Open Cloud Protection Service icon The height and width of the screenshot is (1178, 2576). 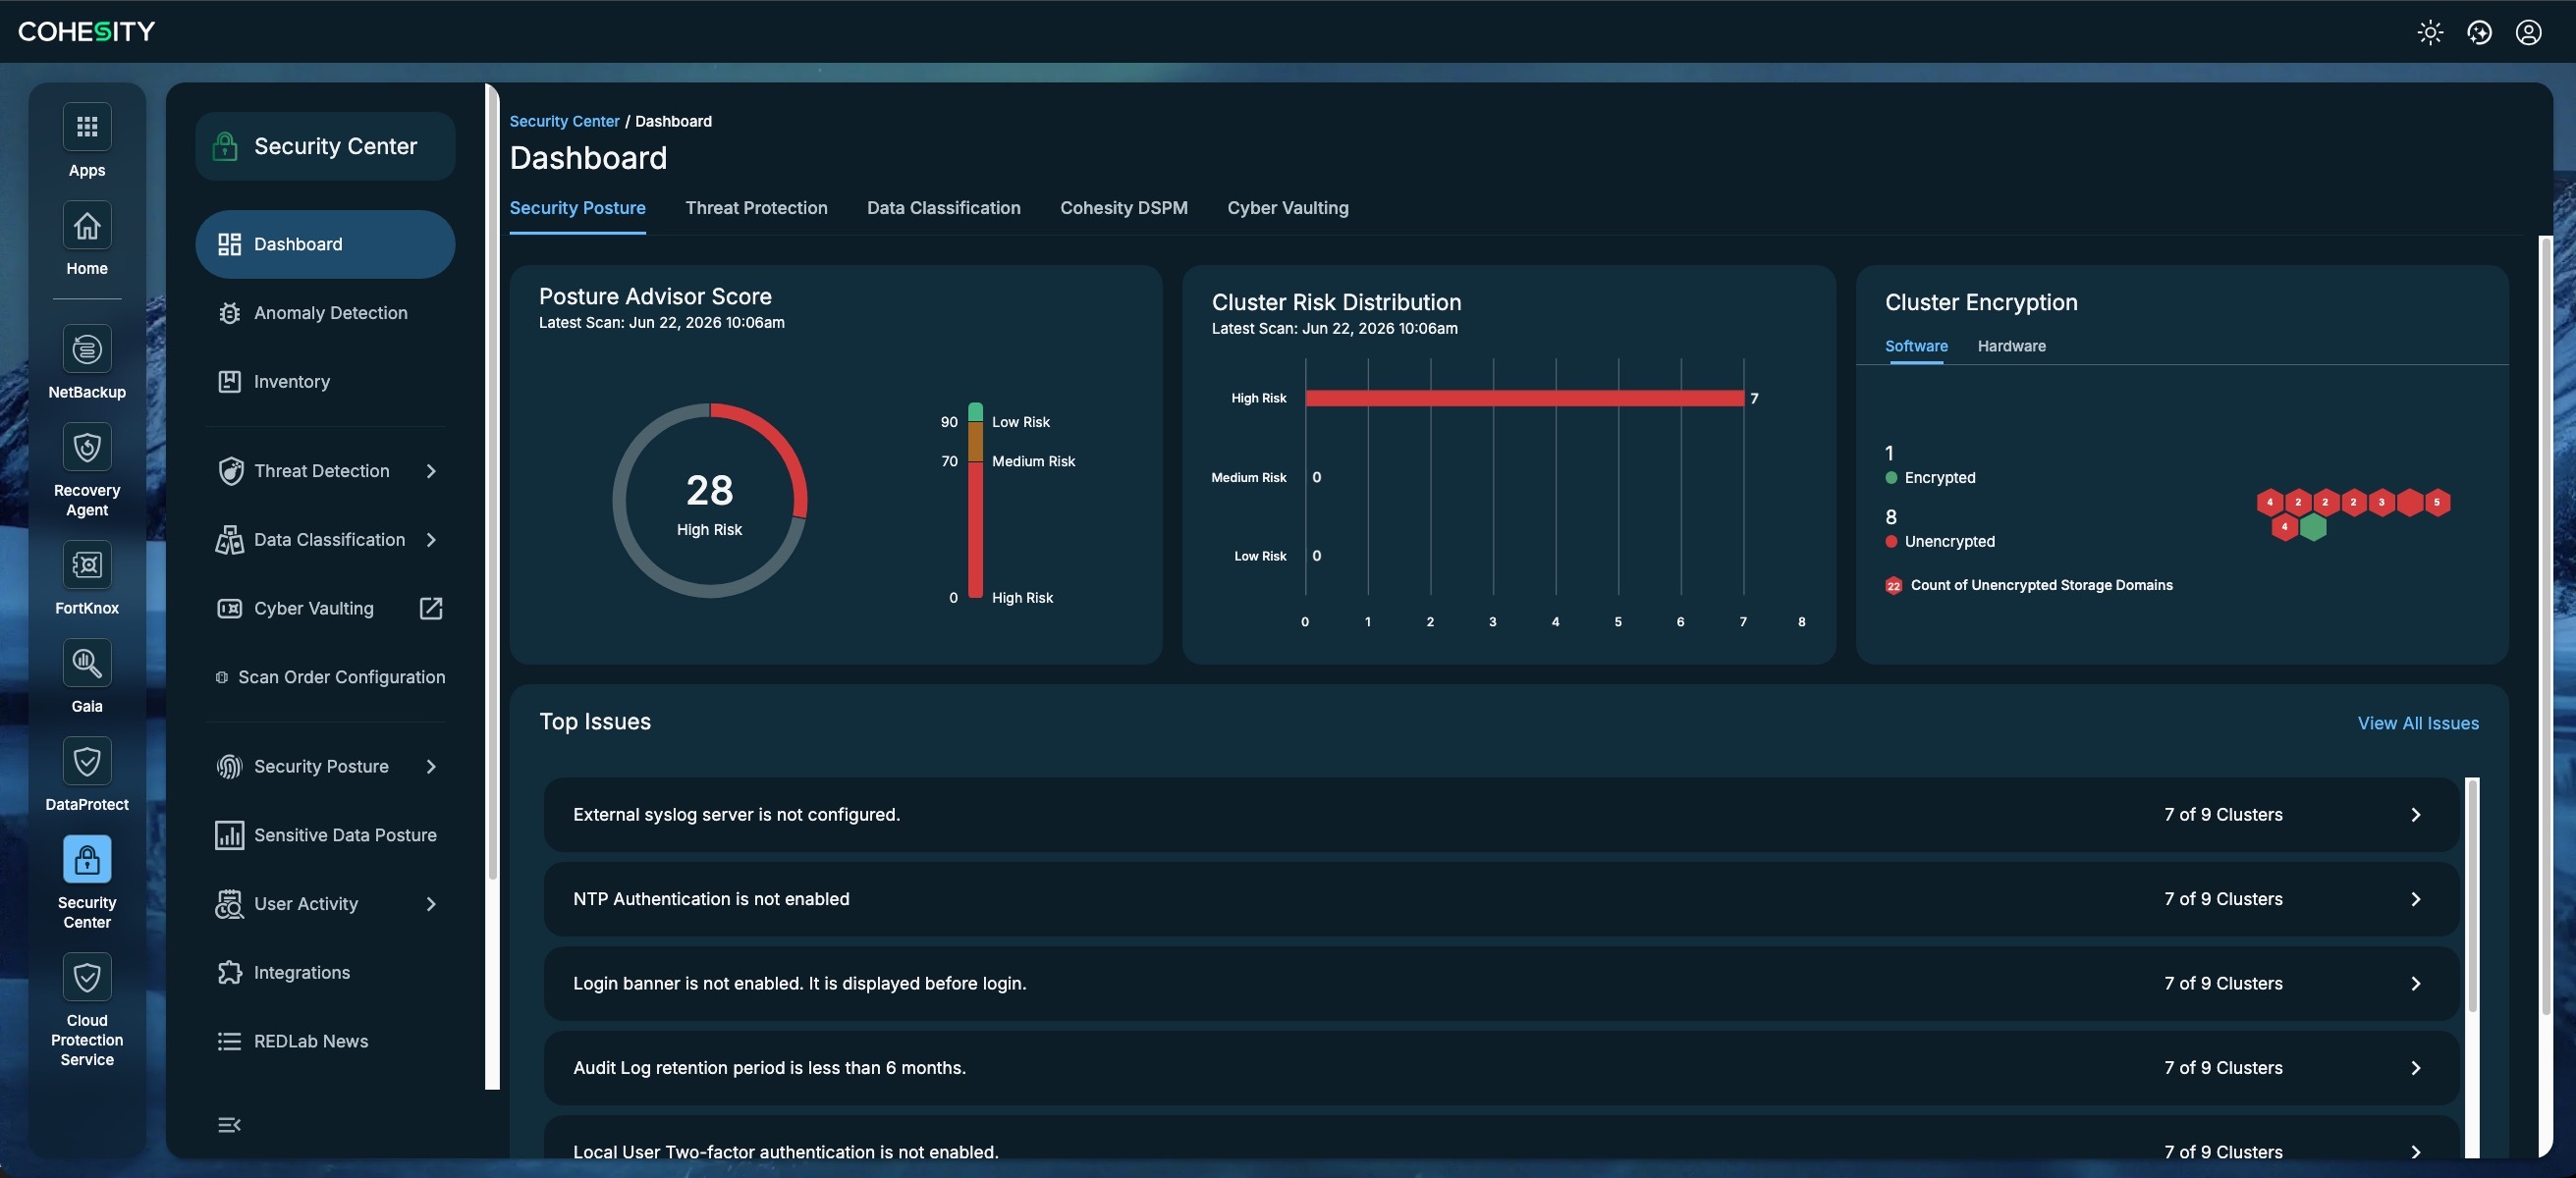tap(87, 977)
